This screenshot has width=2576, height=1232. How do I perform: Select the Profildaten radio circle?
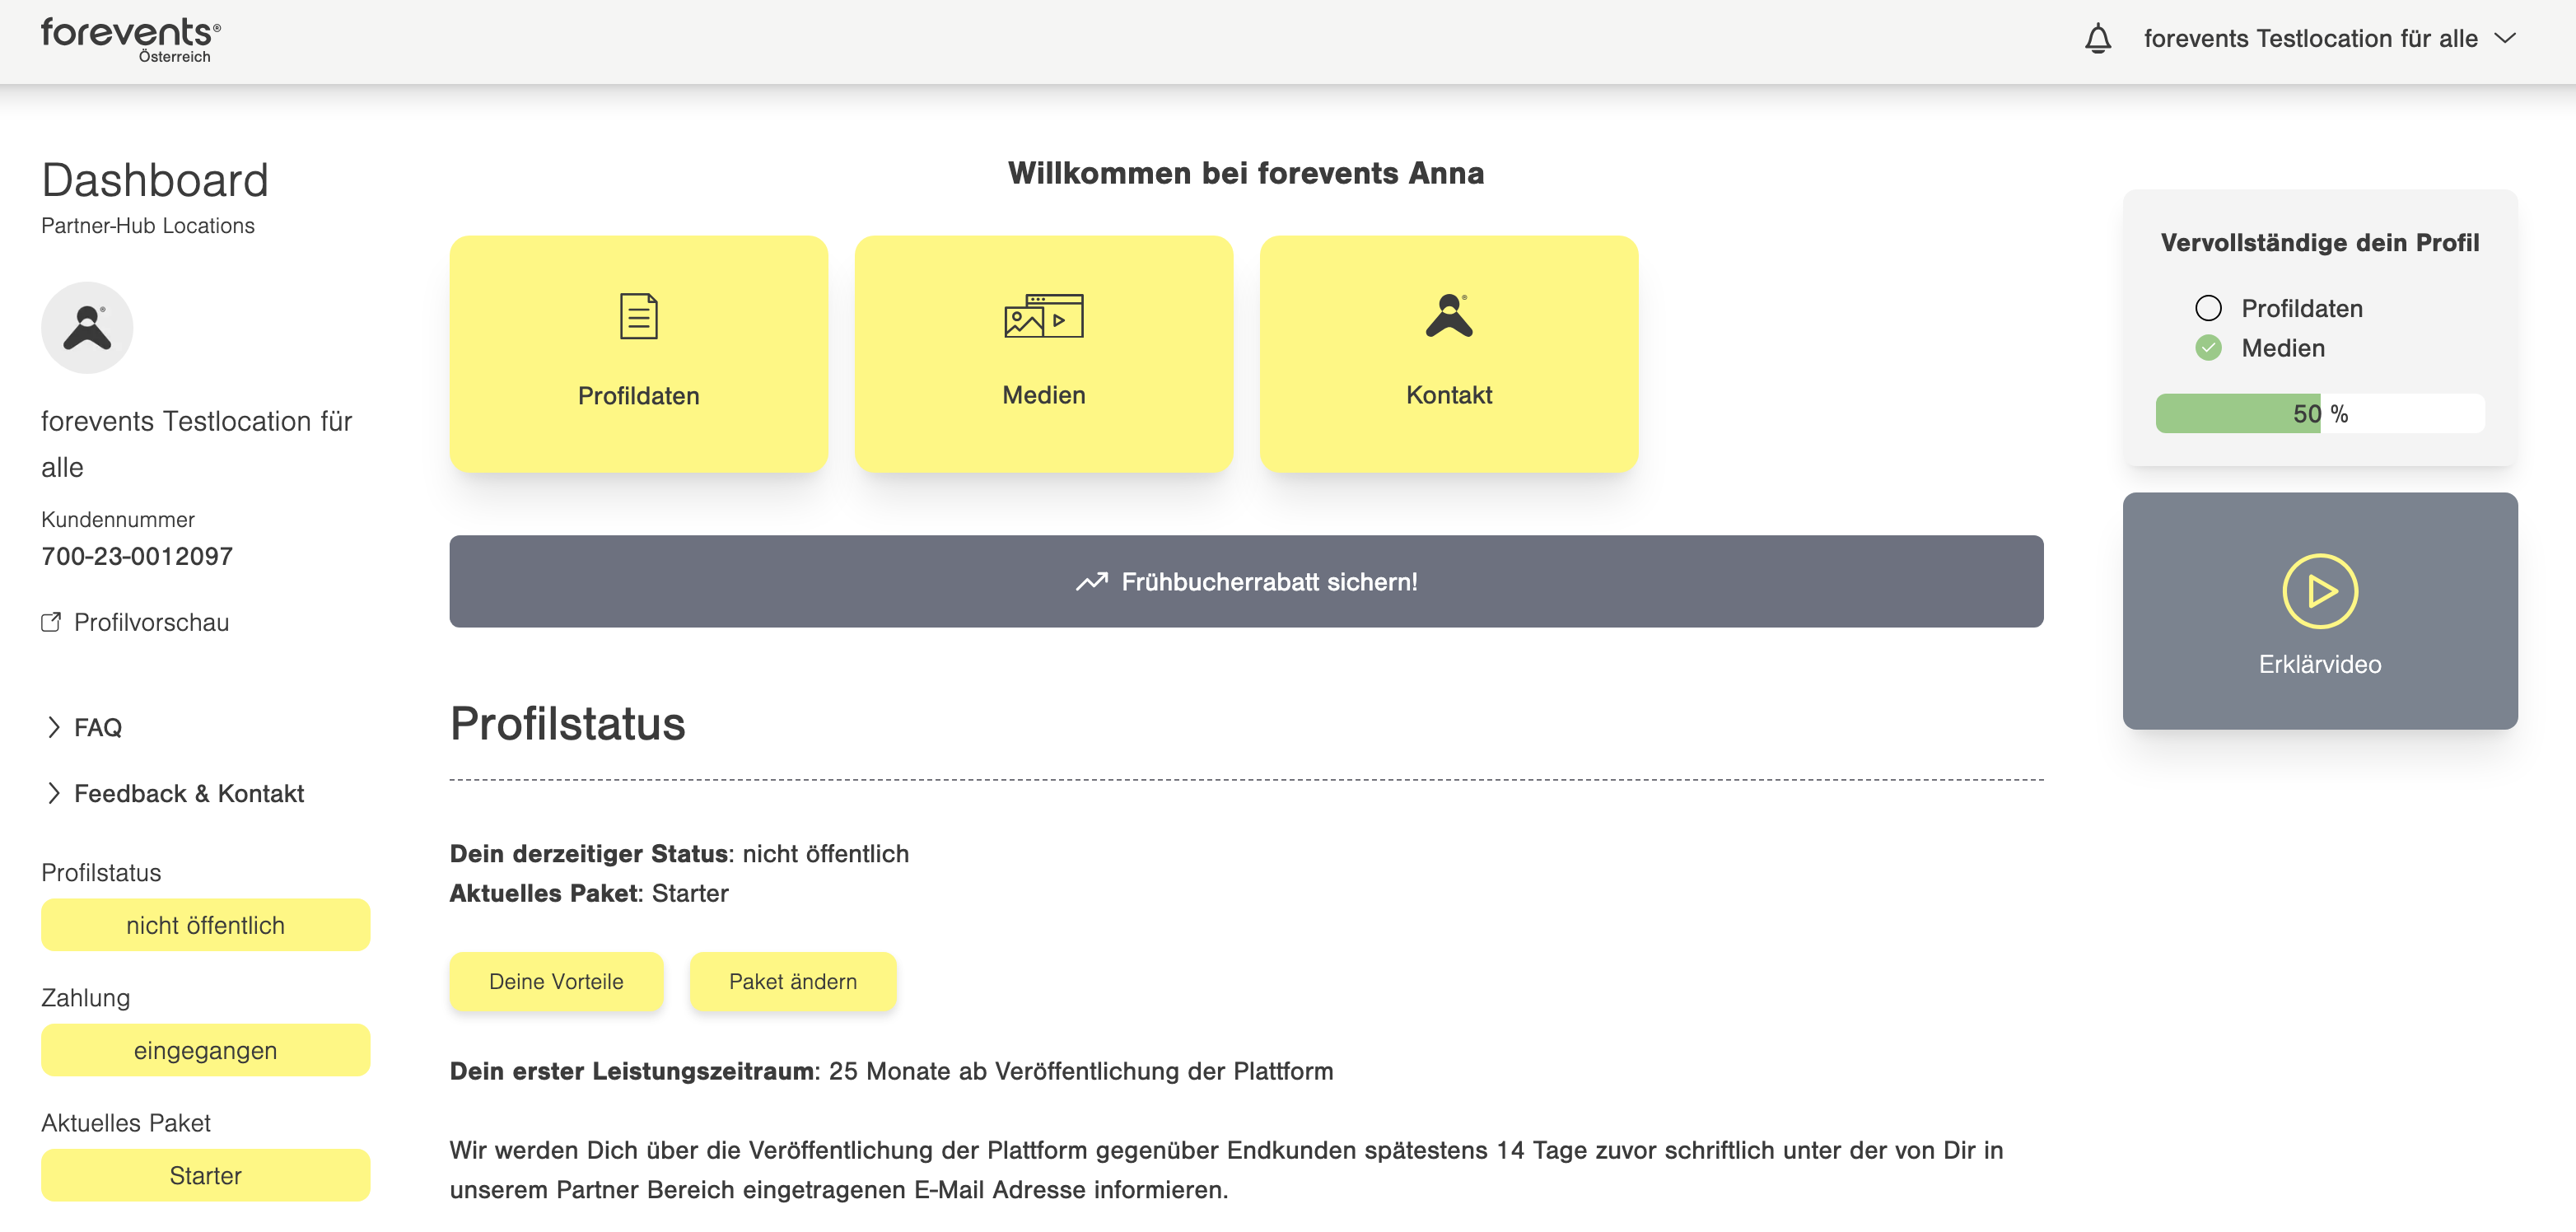pyautogui.click(x=2209, y=308)
